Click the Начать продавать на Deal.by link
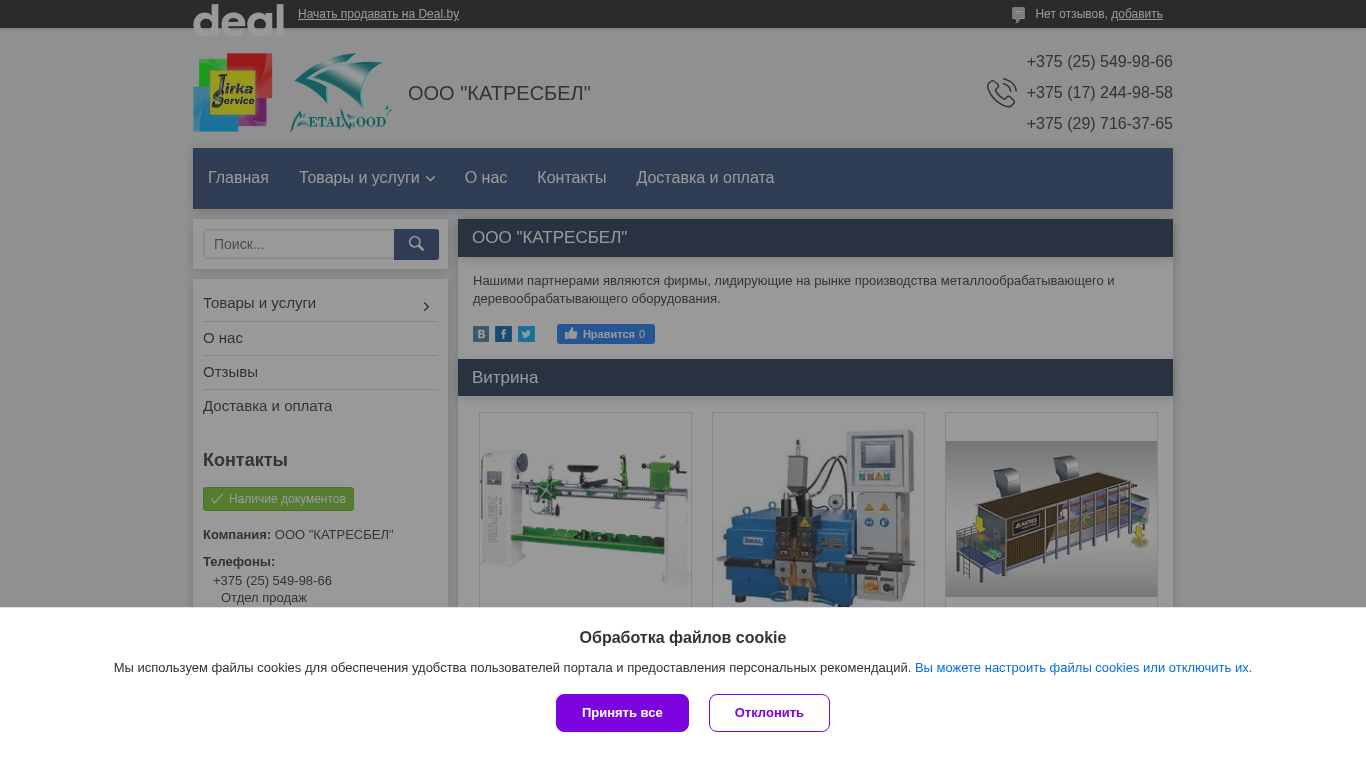The image size is (1366, 768). [378, 14]
